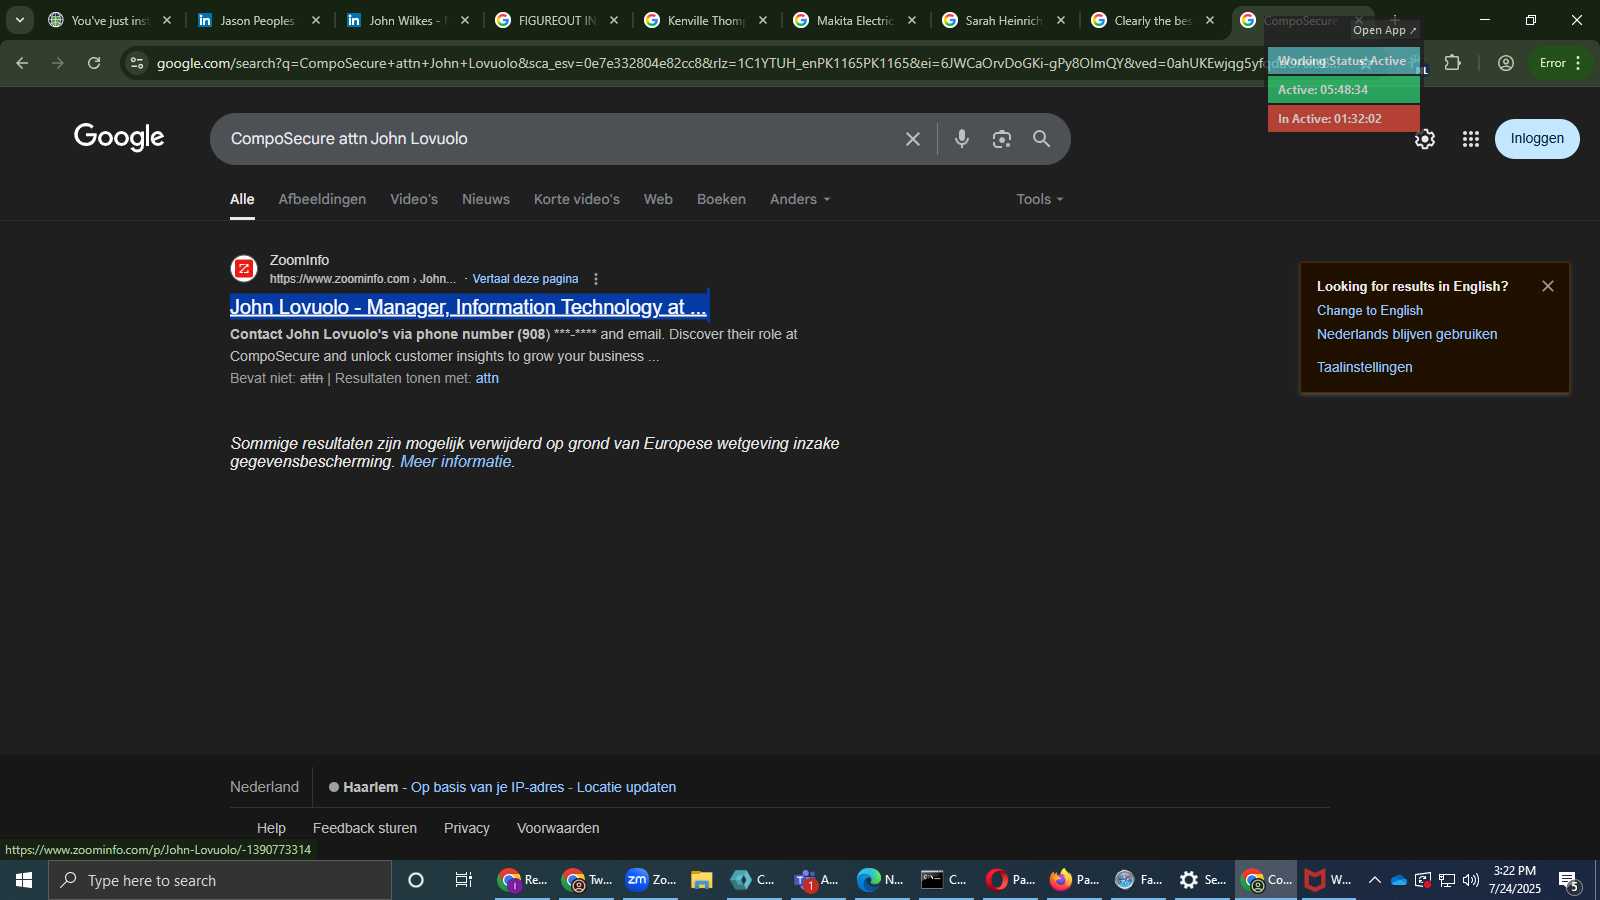Close the 'Makita Electric' tab

[912, 20]
